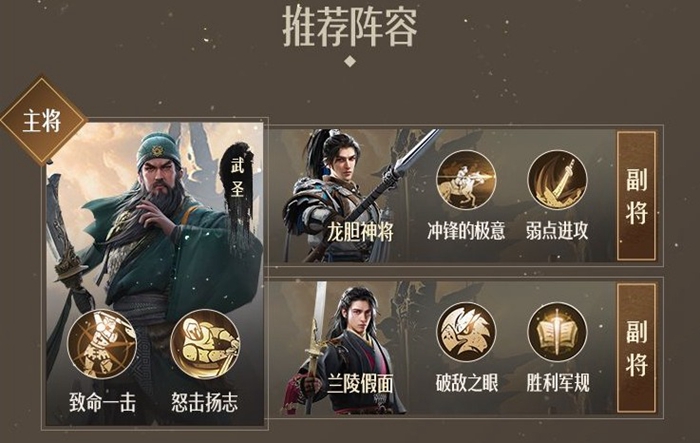This screenshot has width=700, height=443.
Task: Click the 主将 diamond badge
Action: click(43, 121)
